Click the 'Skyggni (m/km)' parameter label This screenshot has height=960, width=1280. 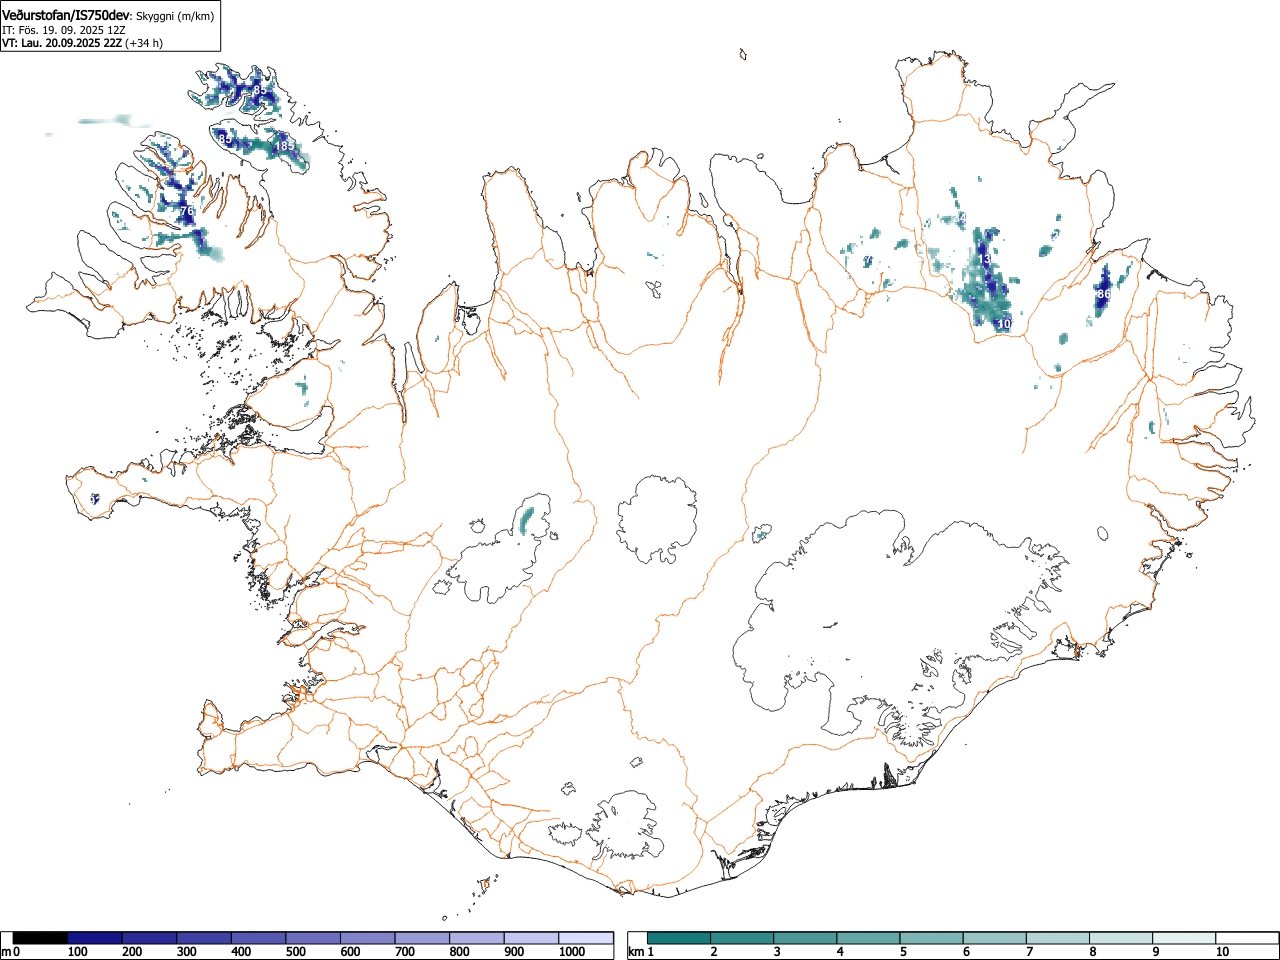pos(174,16)
